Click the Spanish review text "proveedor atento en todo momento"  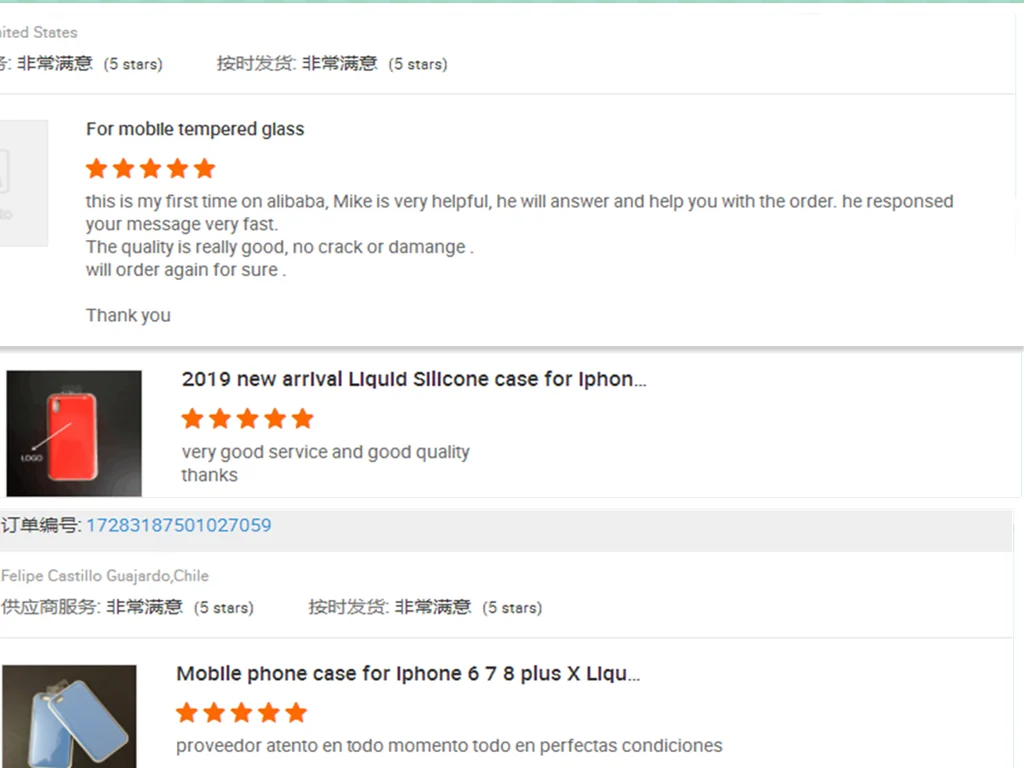[449, 746]
